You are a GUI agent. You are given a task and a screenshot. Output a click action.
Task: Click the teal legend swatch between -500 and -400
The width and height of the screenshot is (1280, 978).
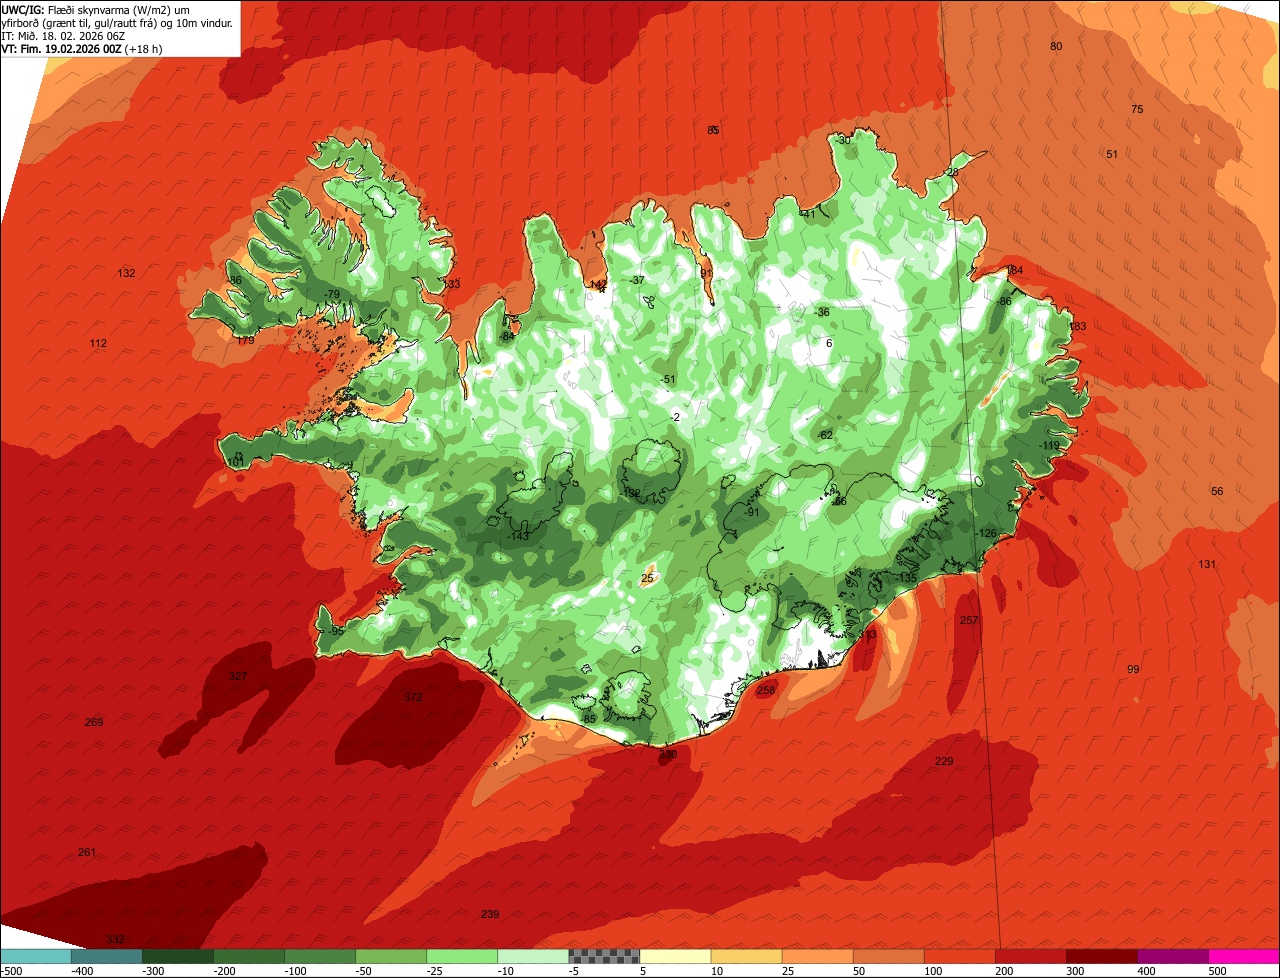pyautogui.click(x=35, y=956)
